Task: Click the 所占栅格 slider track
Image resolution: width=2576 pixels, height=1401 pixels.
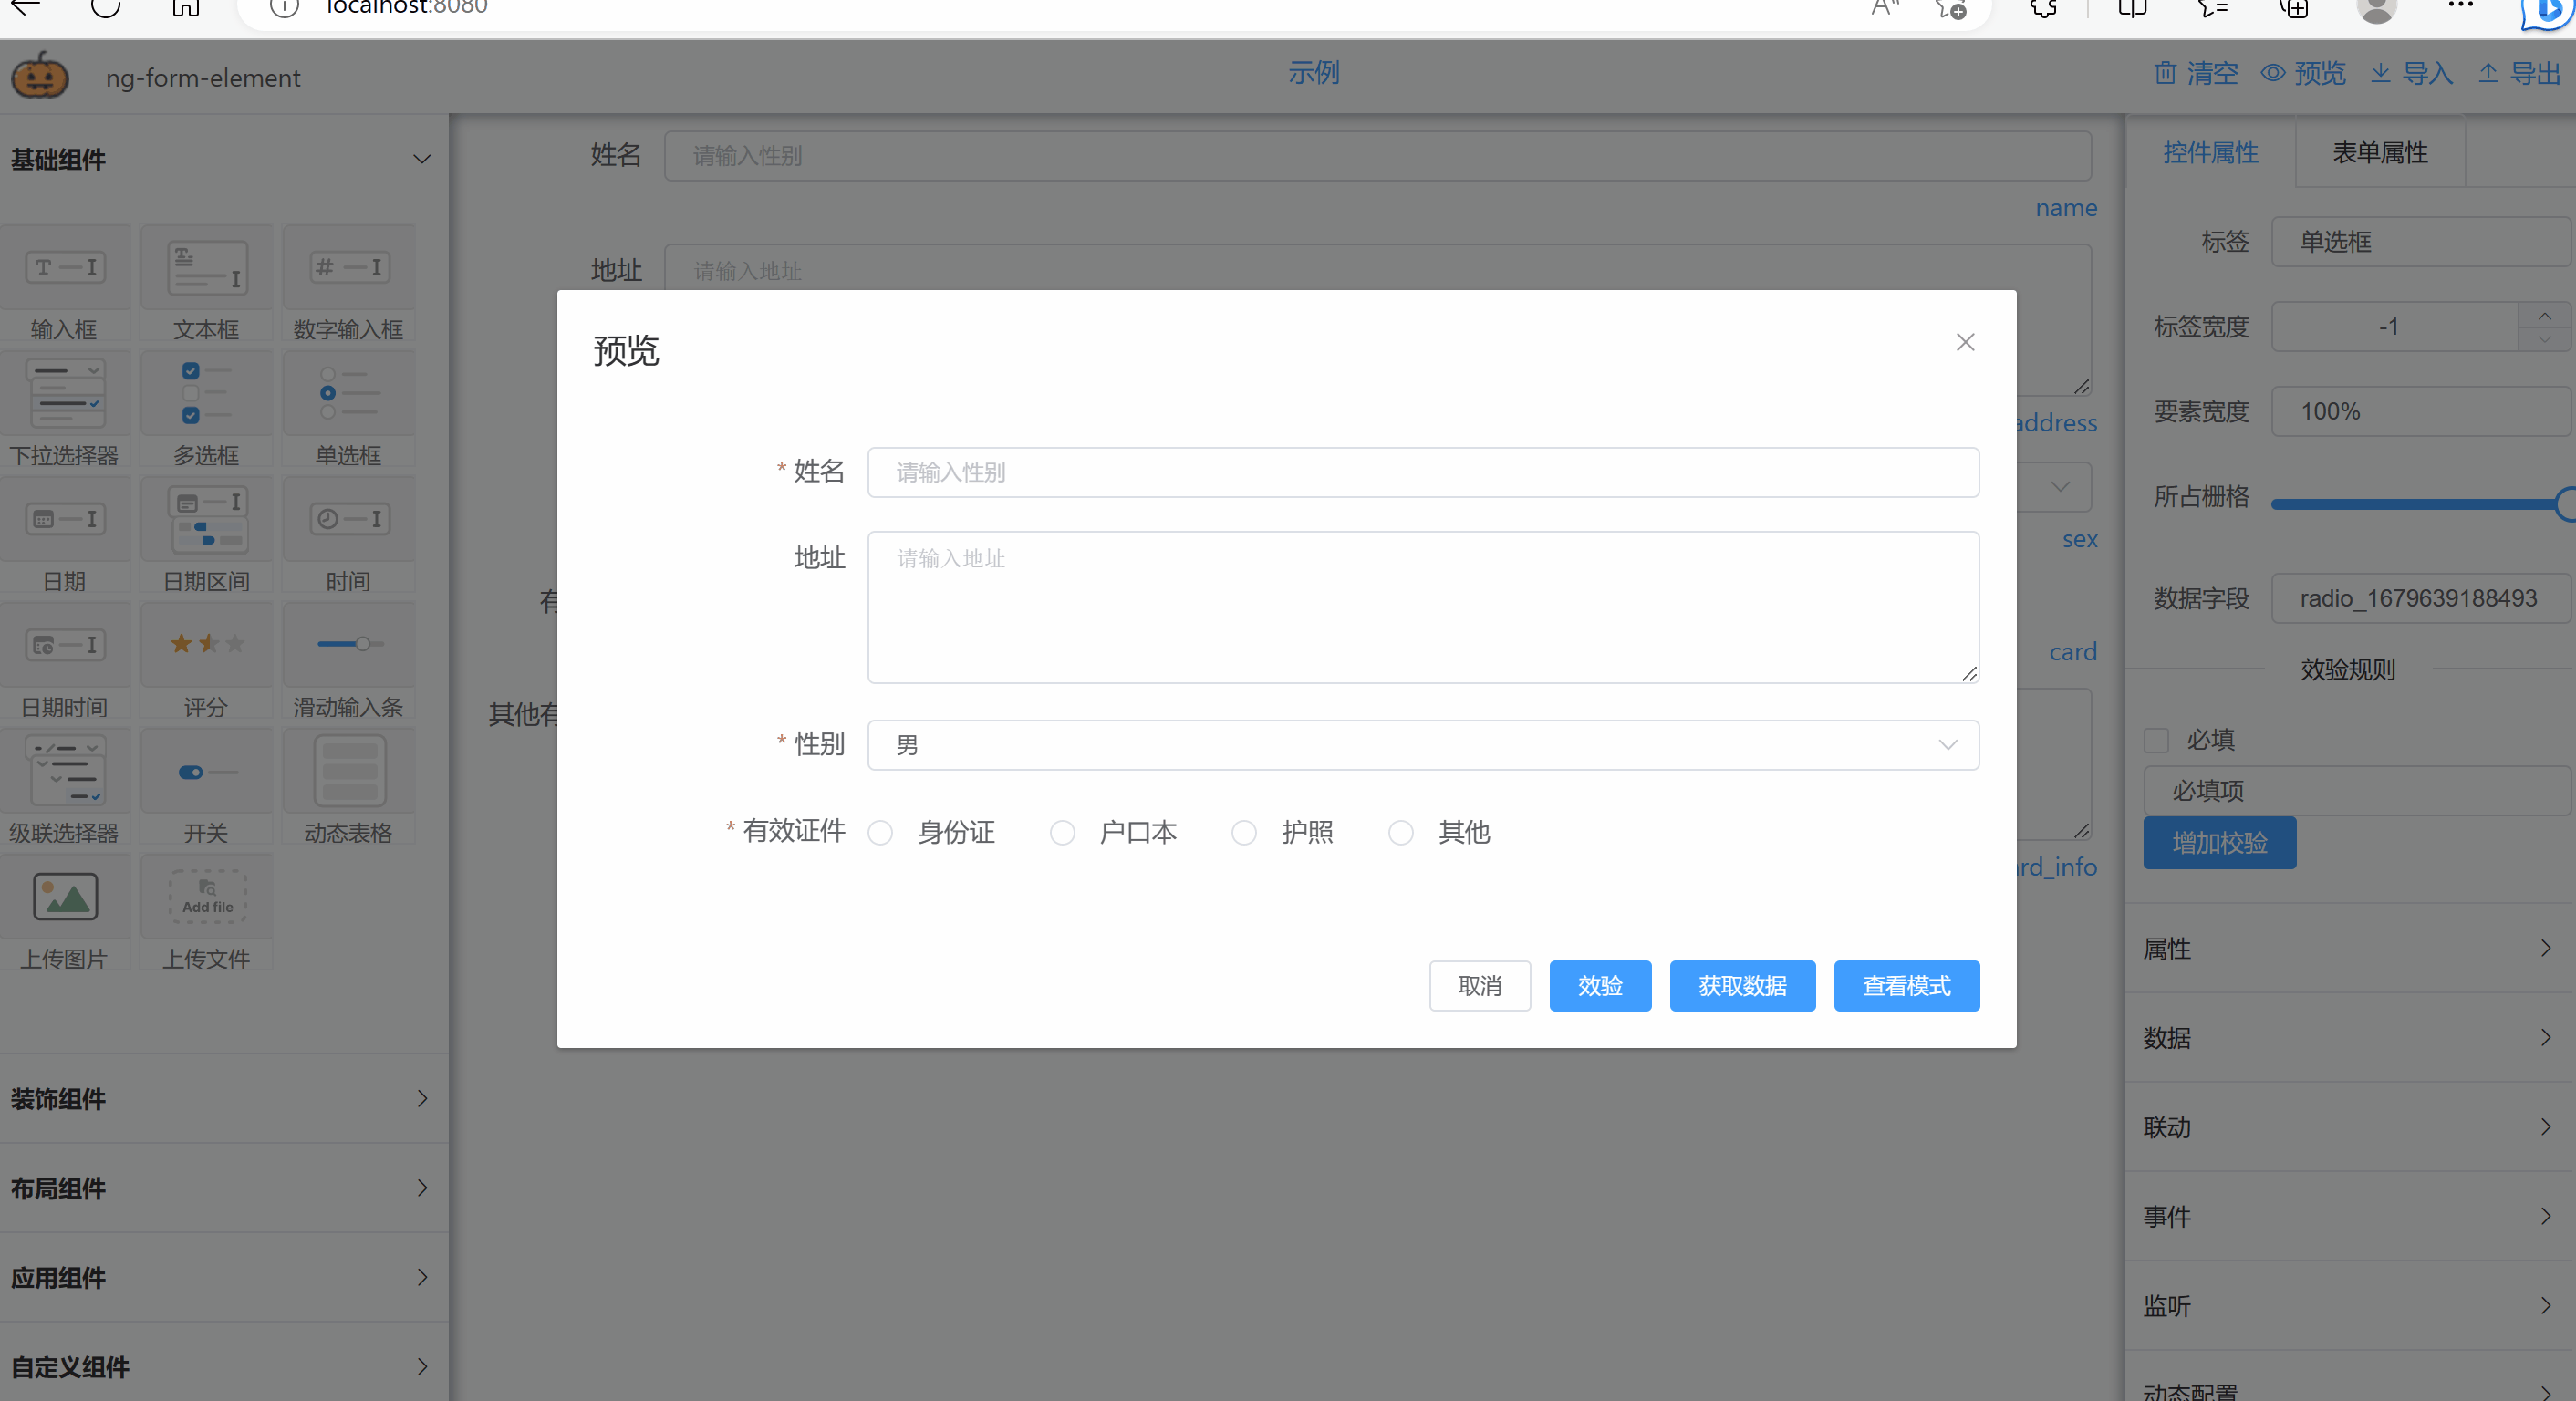Action: click(2410, 504)
